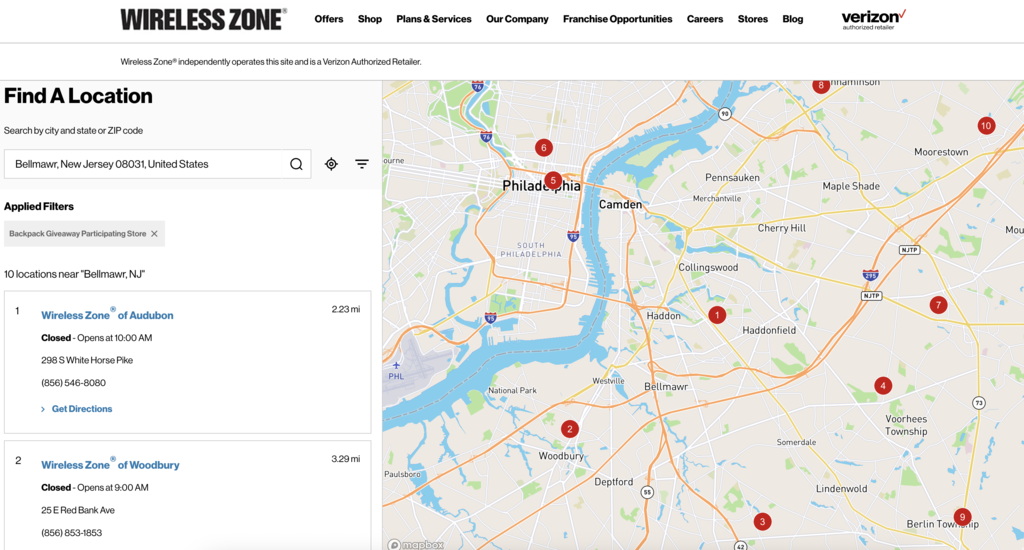
Task: Click address 298 S White Horse Pike
Action: coord(87,360)
